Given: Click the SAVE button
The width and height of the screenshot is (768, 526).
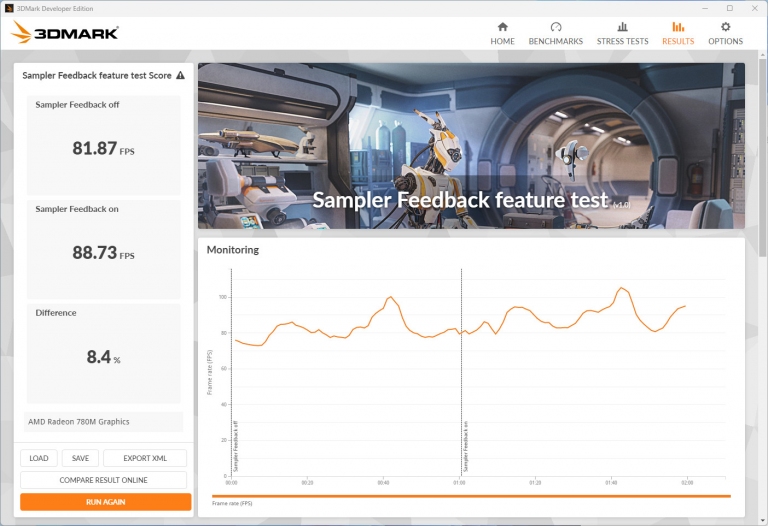Looking at the screenshot, I should point(80,458).
